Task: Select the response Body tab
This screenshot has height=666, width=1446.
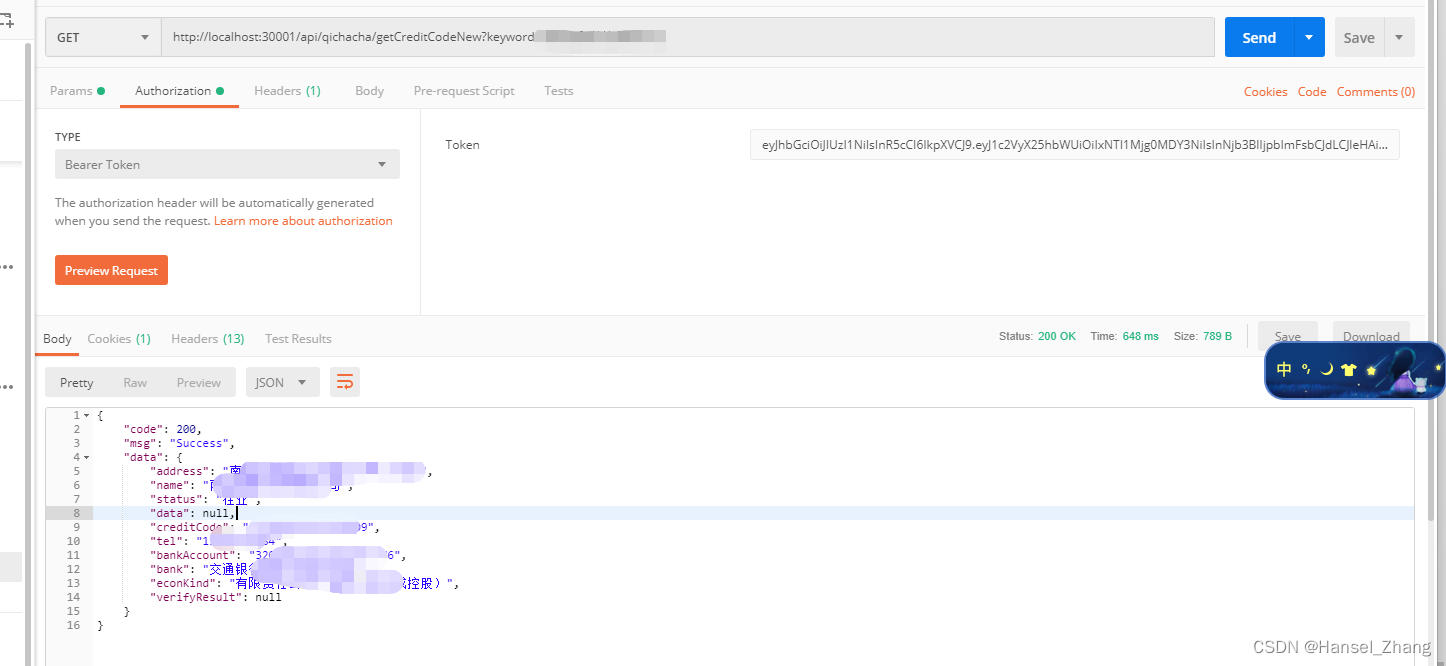Action: pyautogui.click(x=57, y=338)
